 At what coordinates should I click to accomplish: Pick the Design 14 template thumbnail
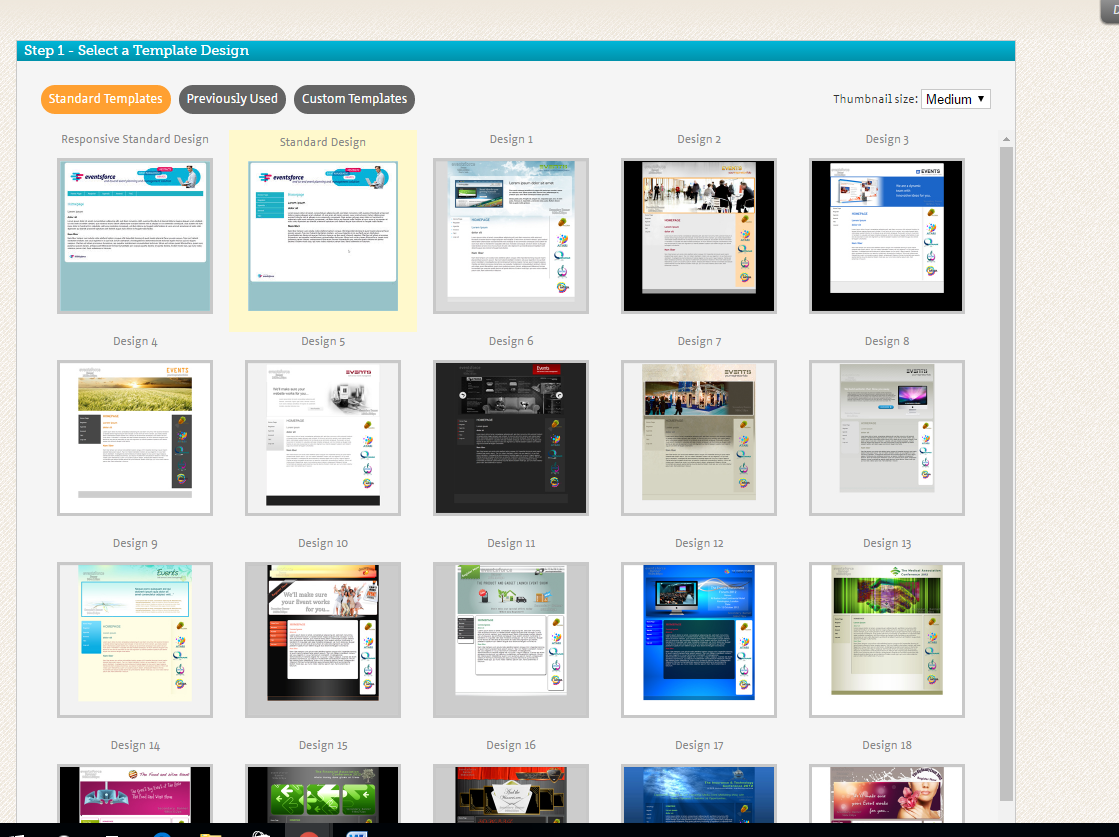[x=135, y=793]
